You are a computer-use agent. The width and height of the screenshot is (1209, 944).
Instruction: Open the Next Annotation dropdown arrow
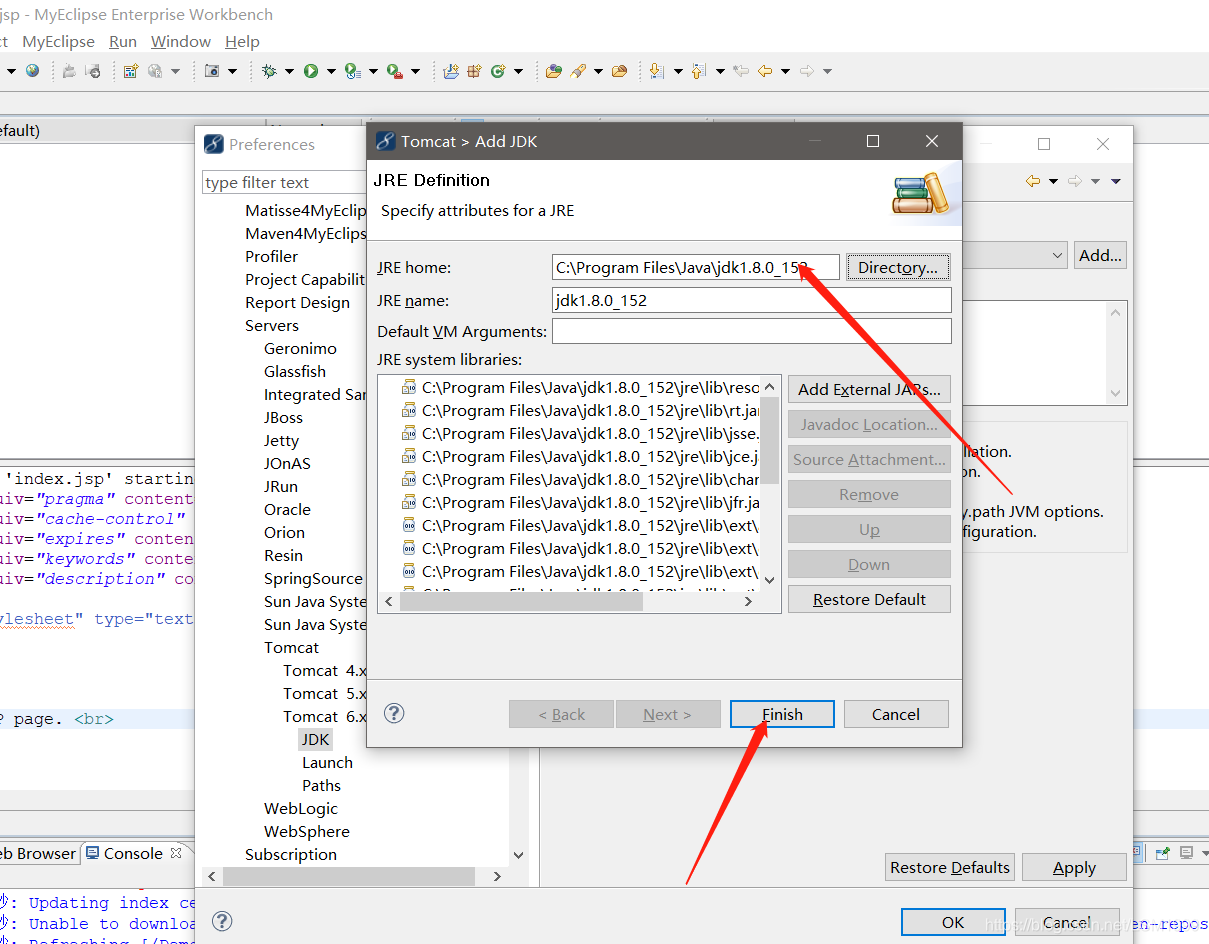point(677,71)
